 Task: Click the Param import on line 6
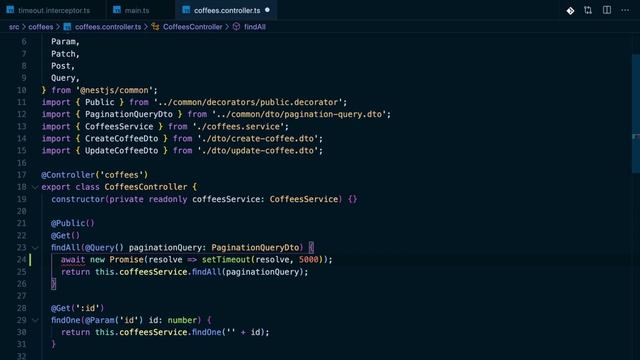tap(63, 42)
